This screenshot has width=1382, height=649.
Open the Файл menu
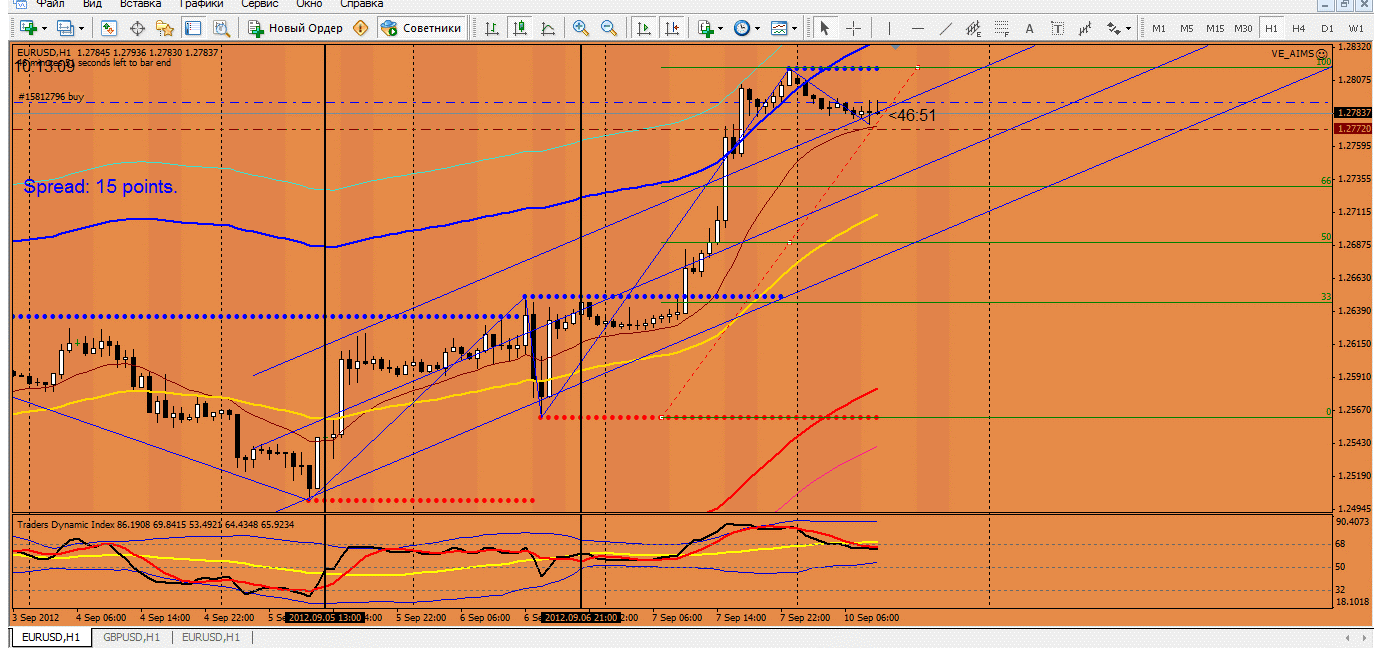coord(50,4)
